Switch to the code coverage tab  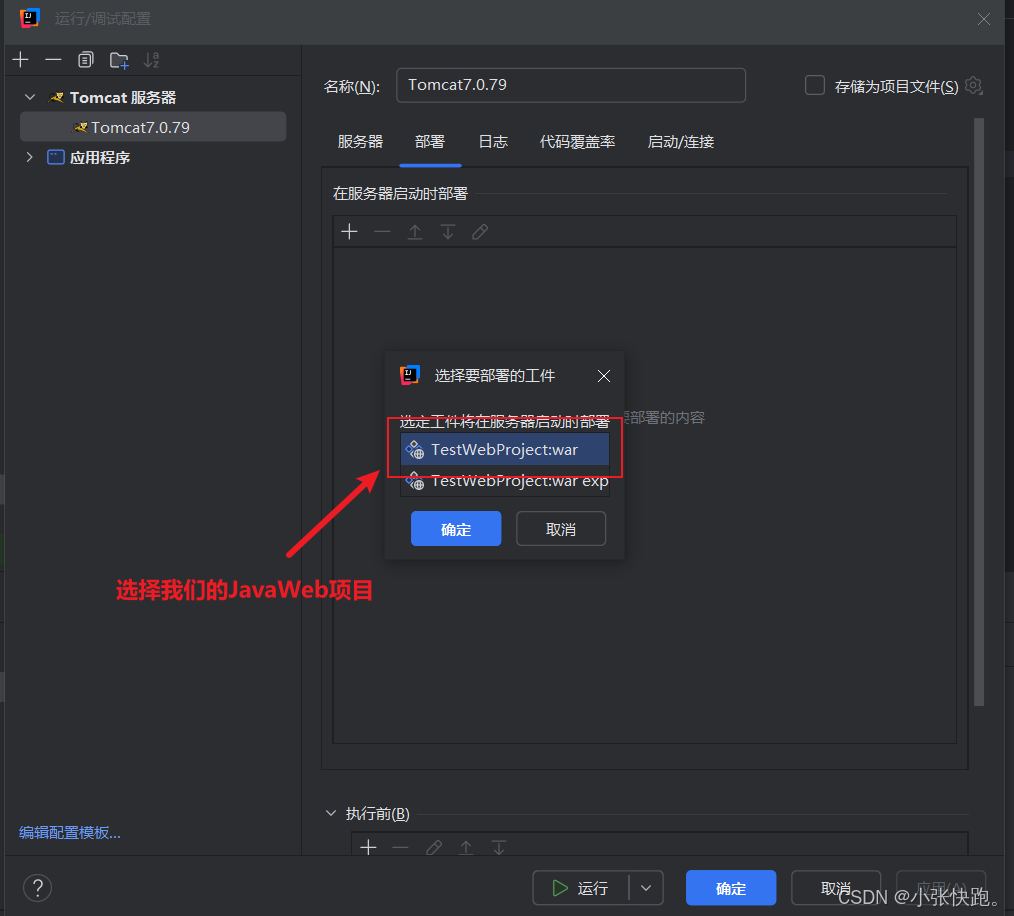577,142
